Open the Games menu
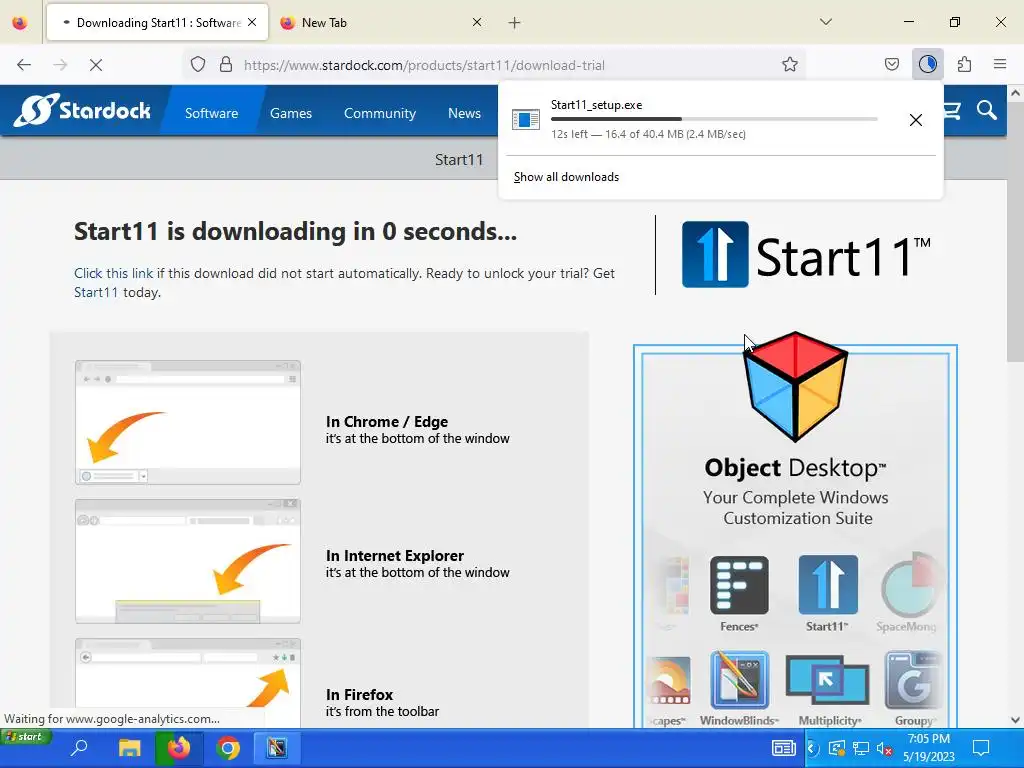The image size is (1024, 768). click(x=291, y=113)
